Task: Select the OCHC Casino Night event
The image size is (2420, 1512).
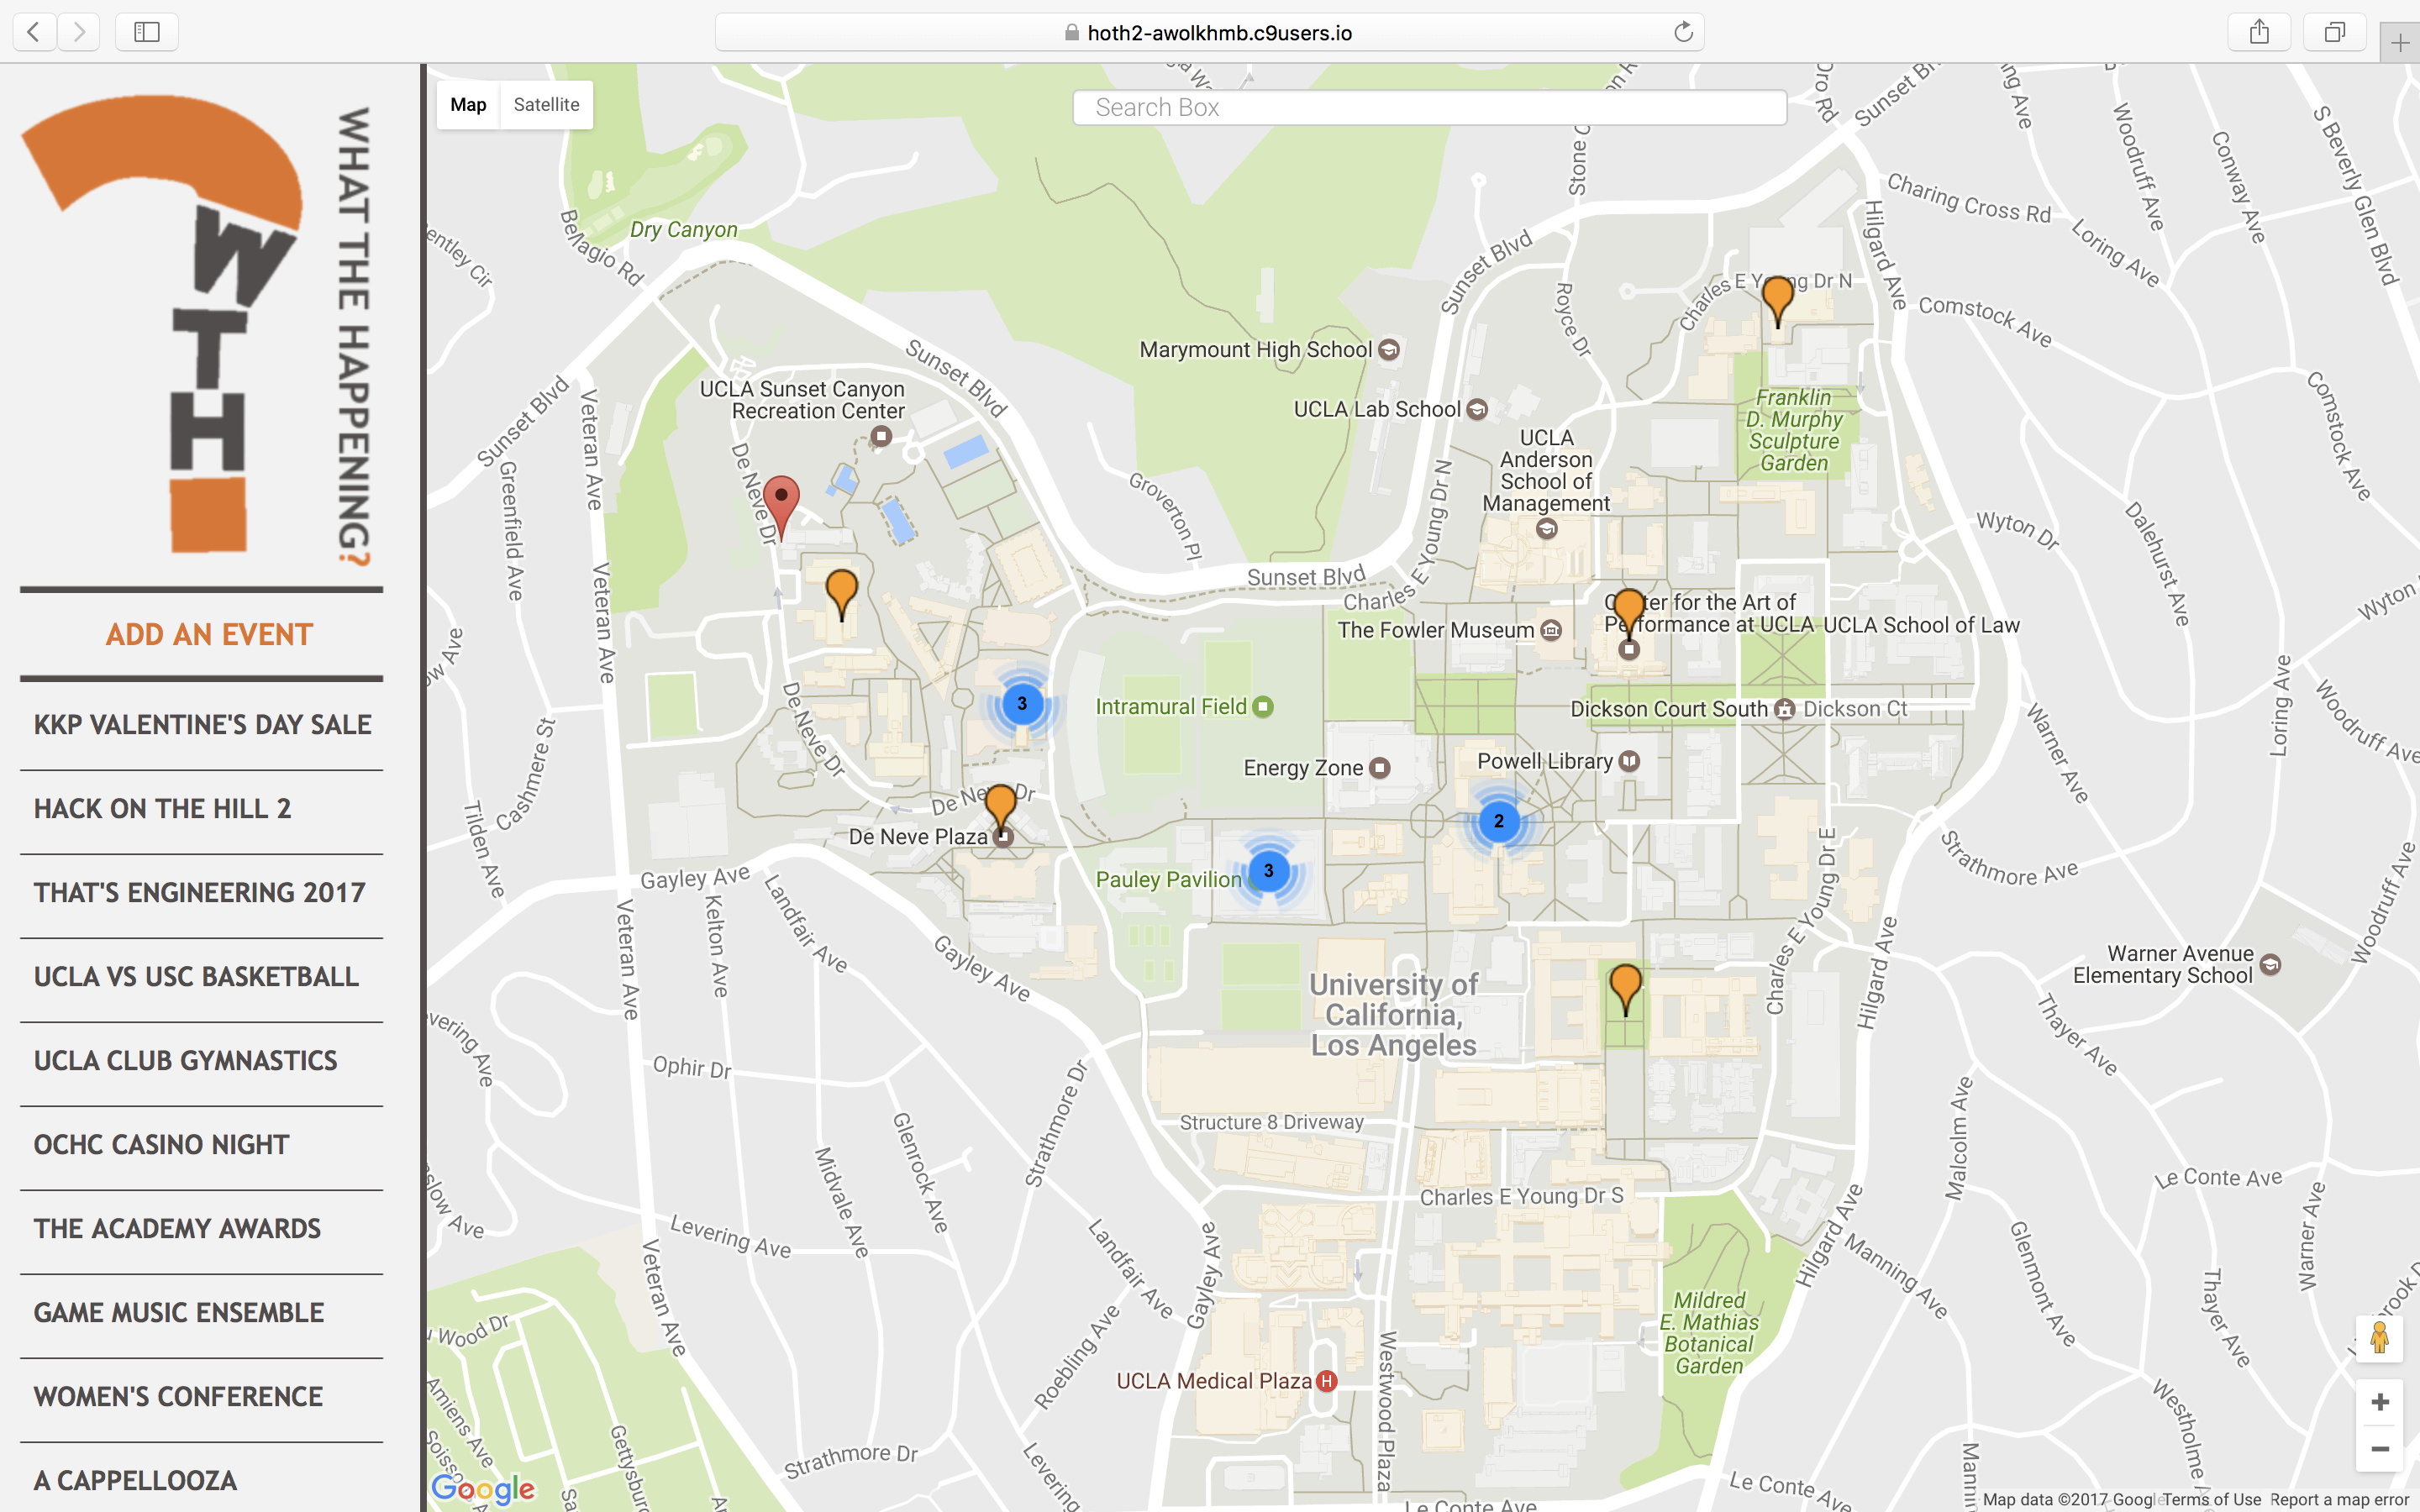Action: click(x=161, y=1144)
